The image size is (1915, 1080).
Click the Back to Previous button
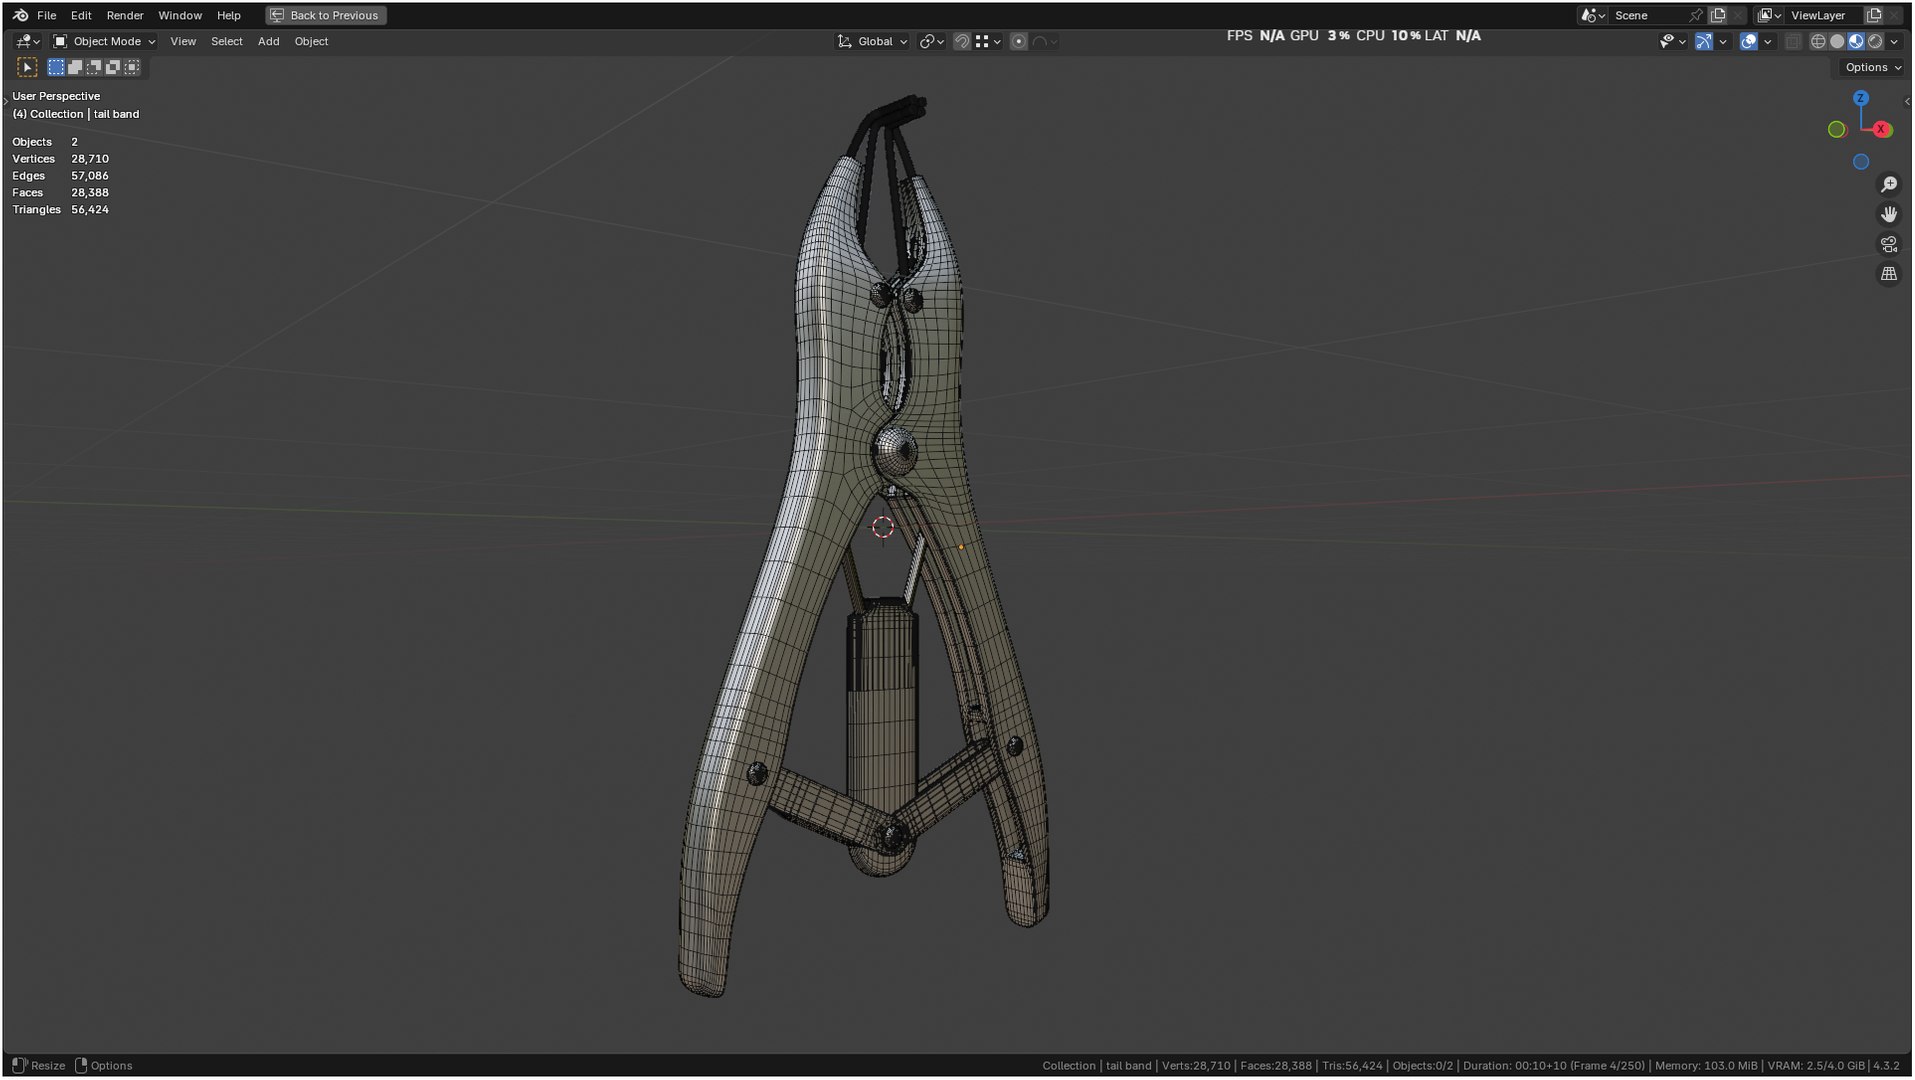[x=326, y=15]
